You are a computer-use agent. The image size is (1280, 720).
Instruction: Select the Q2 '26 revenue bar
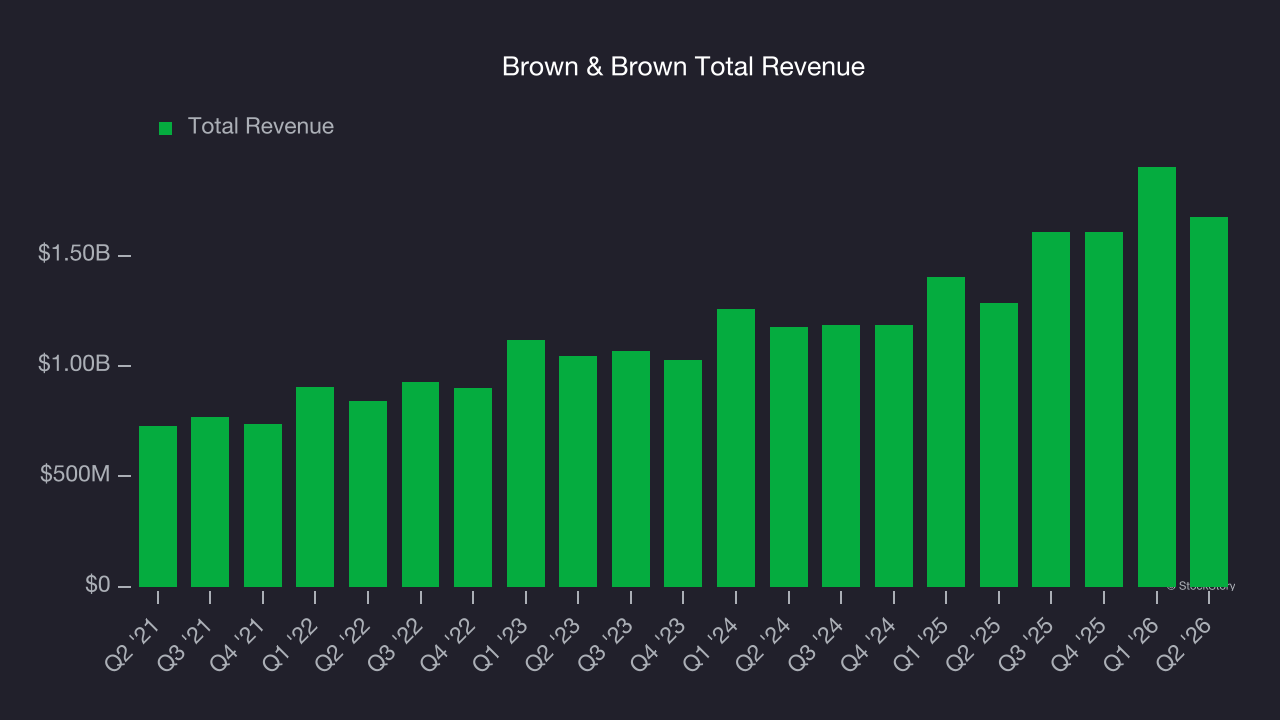tap(1209, 402)
